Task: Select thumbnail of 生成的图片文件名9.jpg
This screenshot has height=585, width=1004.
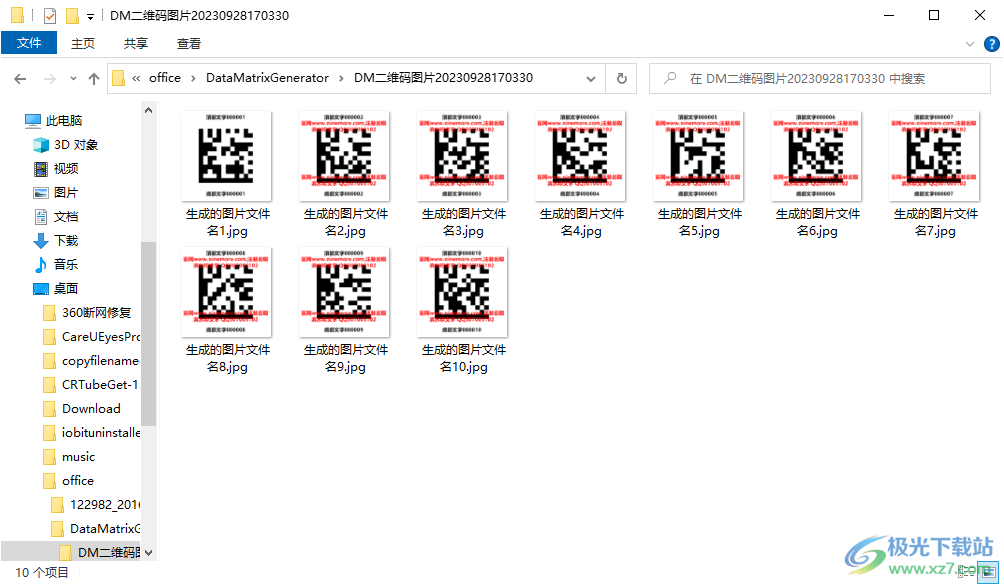Action: 344,292
